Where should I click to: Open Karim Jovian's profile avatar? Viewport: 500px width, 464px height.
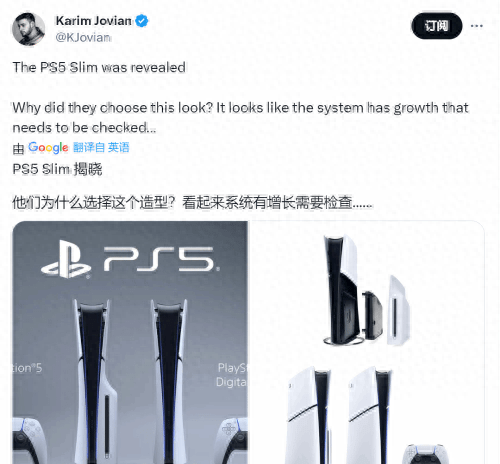point(28,29)
